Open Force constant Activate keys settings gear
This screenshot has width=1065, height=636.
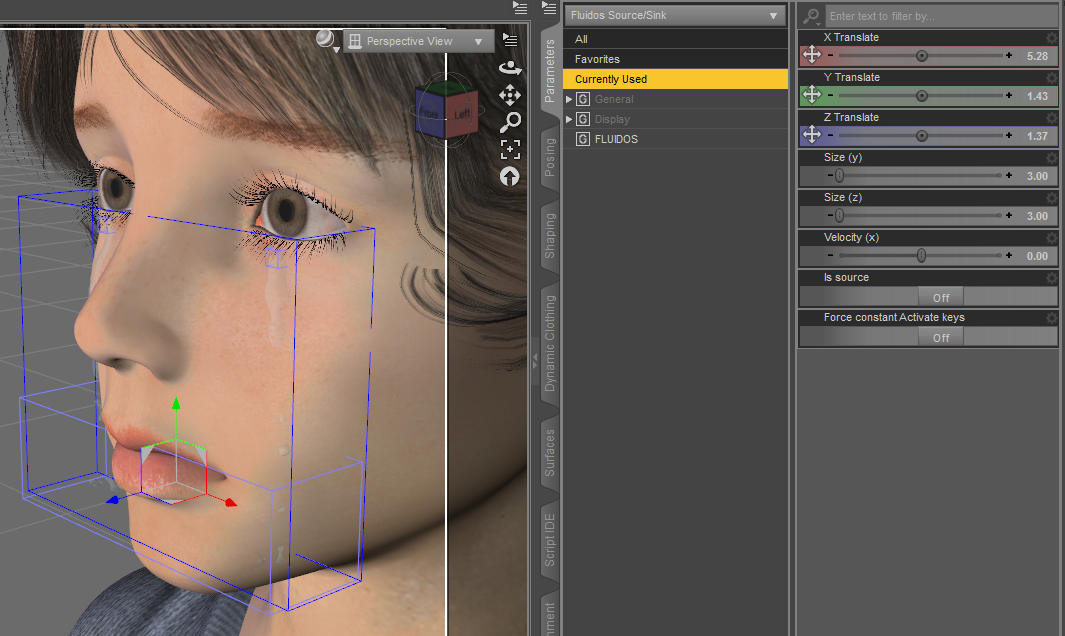[x=1051, y=319]
